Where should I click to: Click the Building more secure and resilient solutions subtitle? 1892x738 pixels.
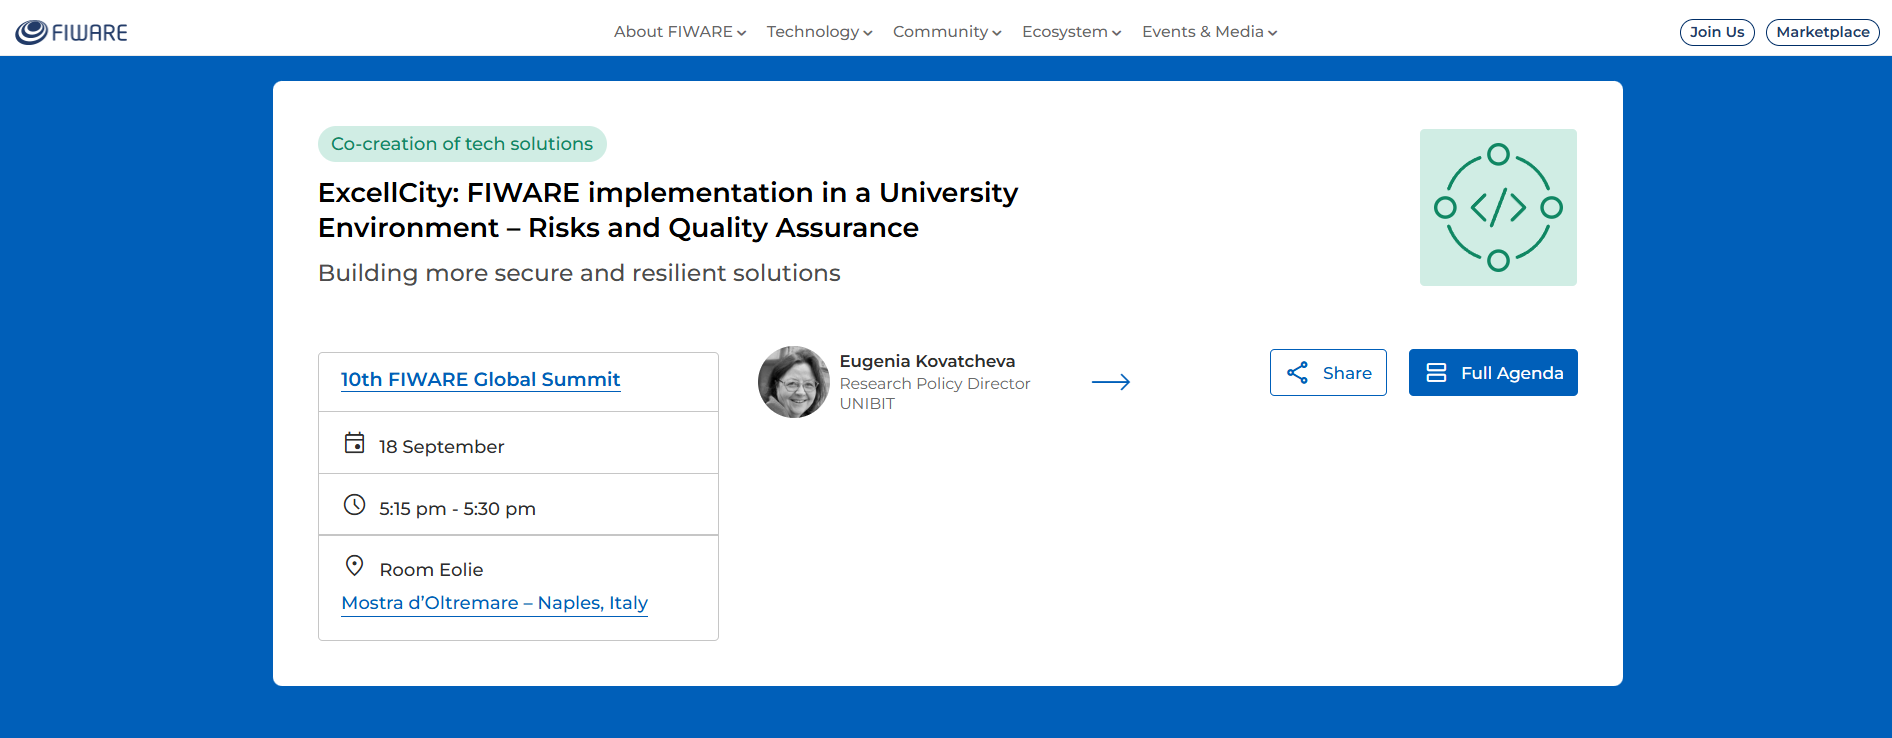click(579, 273)
